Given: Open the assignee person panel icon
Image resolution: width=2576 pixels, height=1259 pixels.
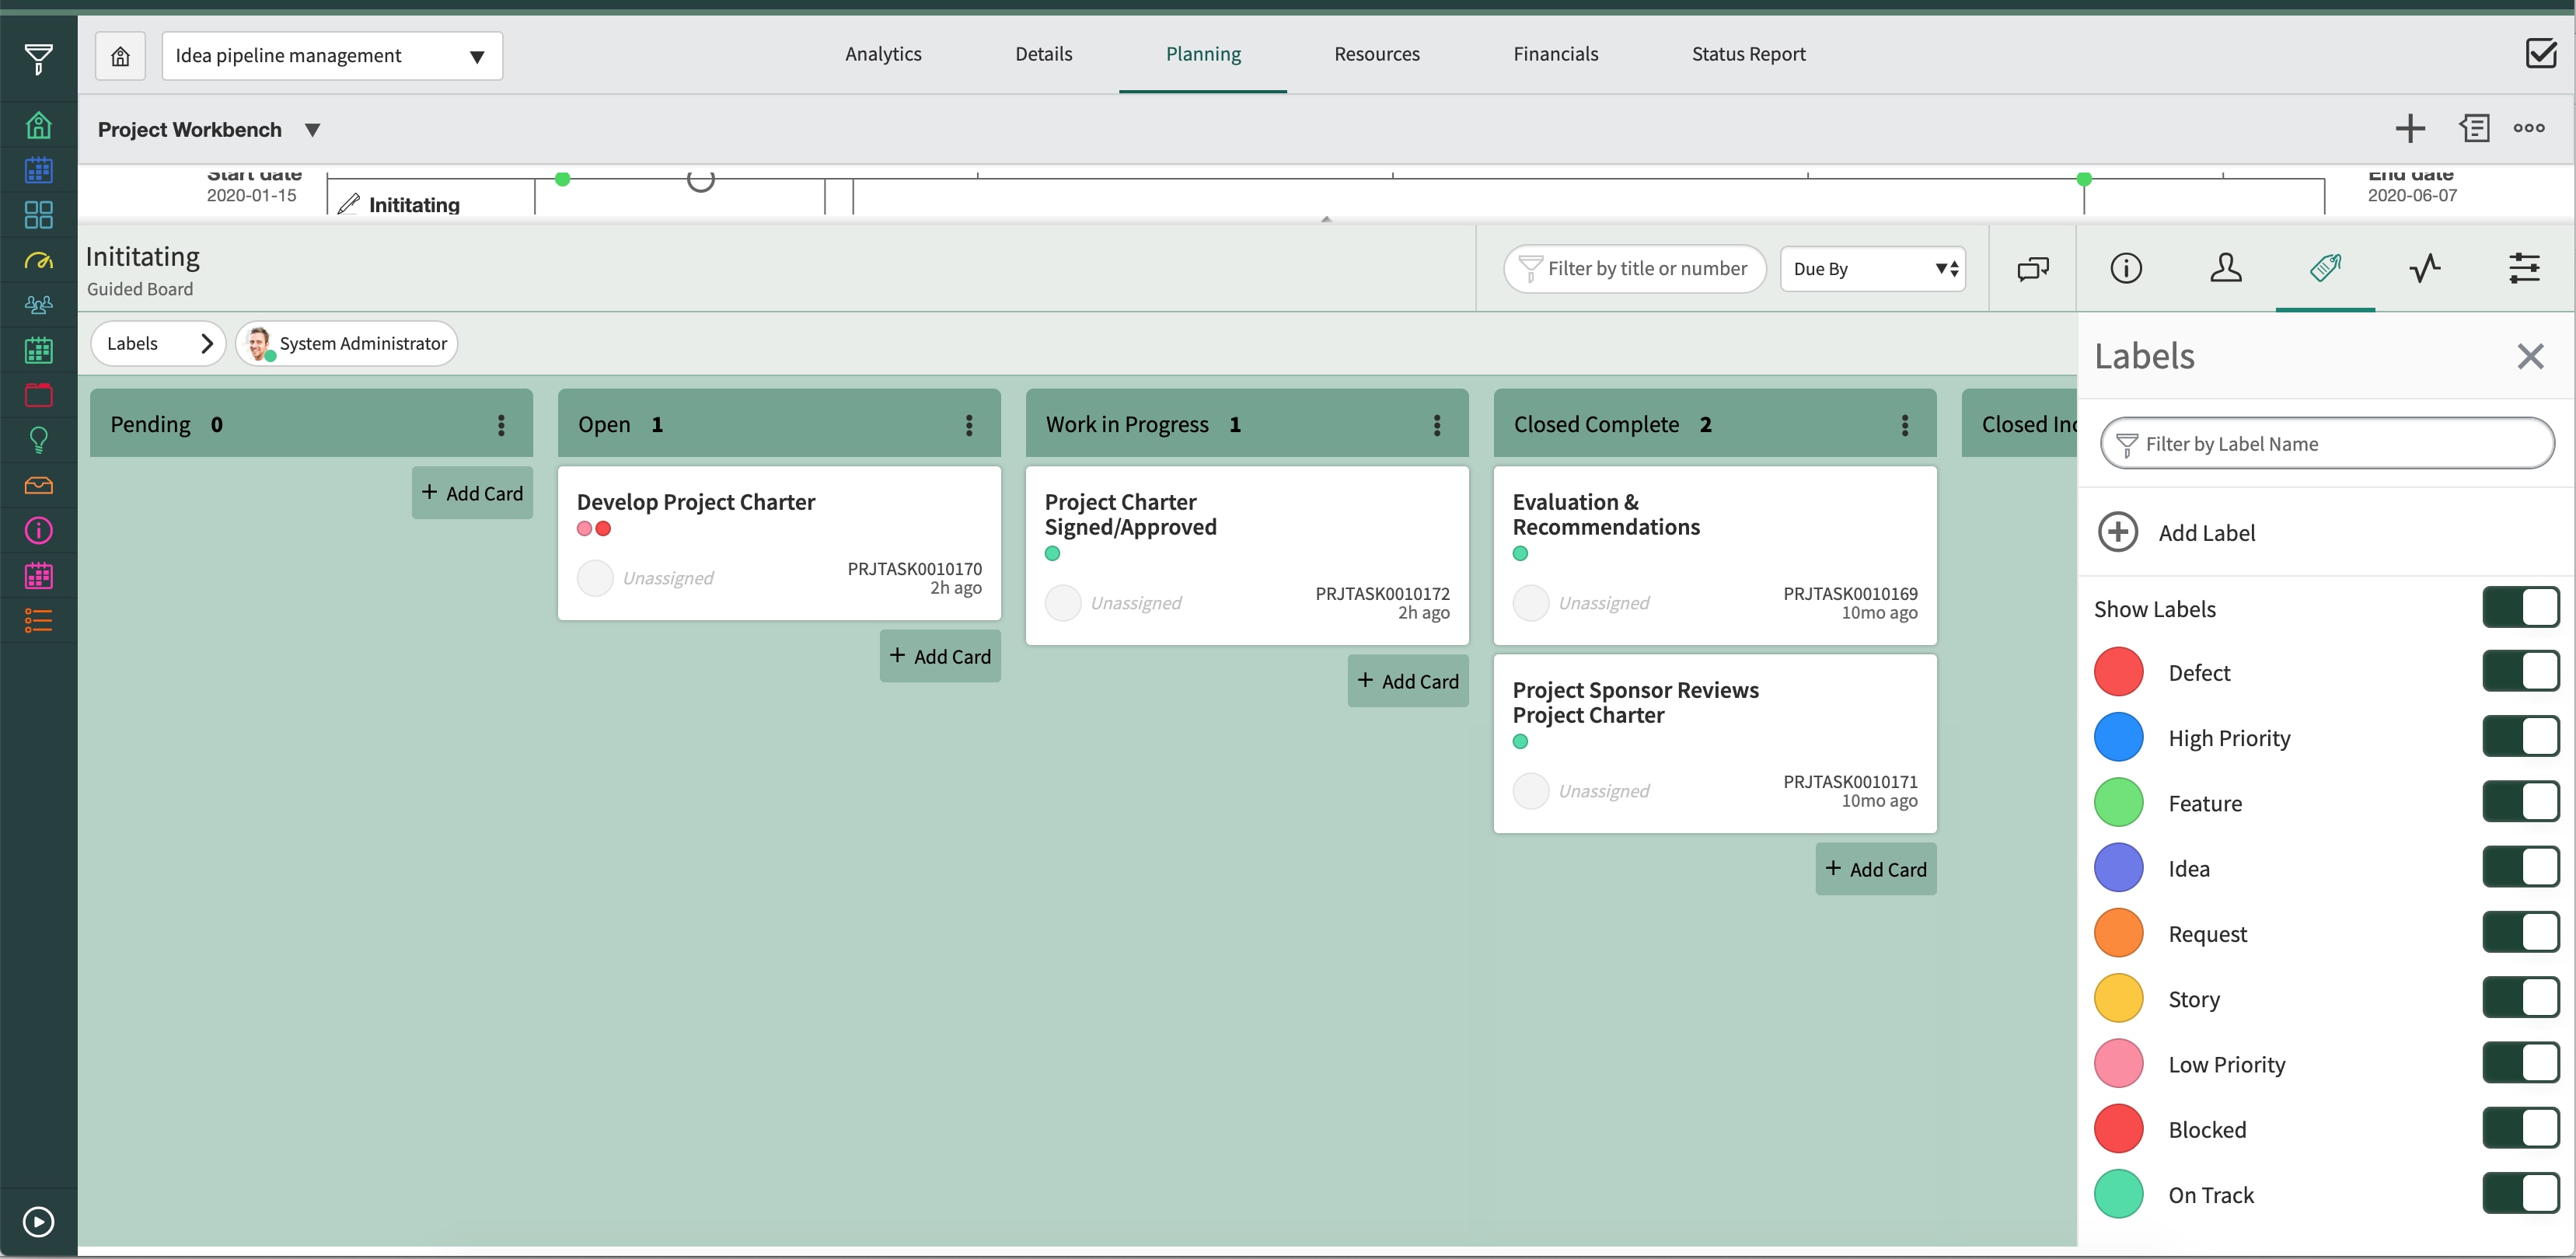Looking at the screenshot, I should coord(2225,268).
